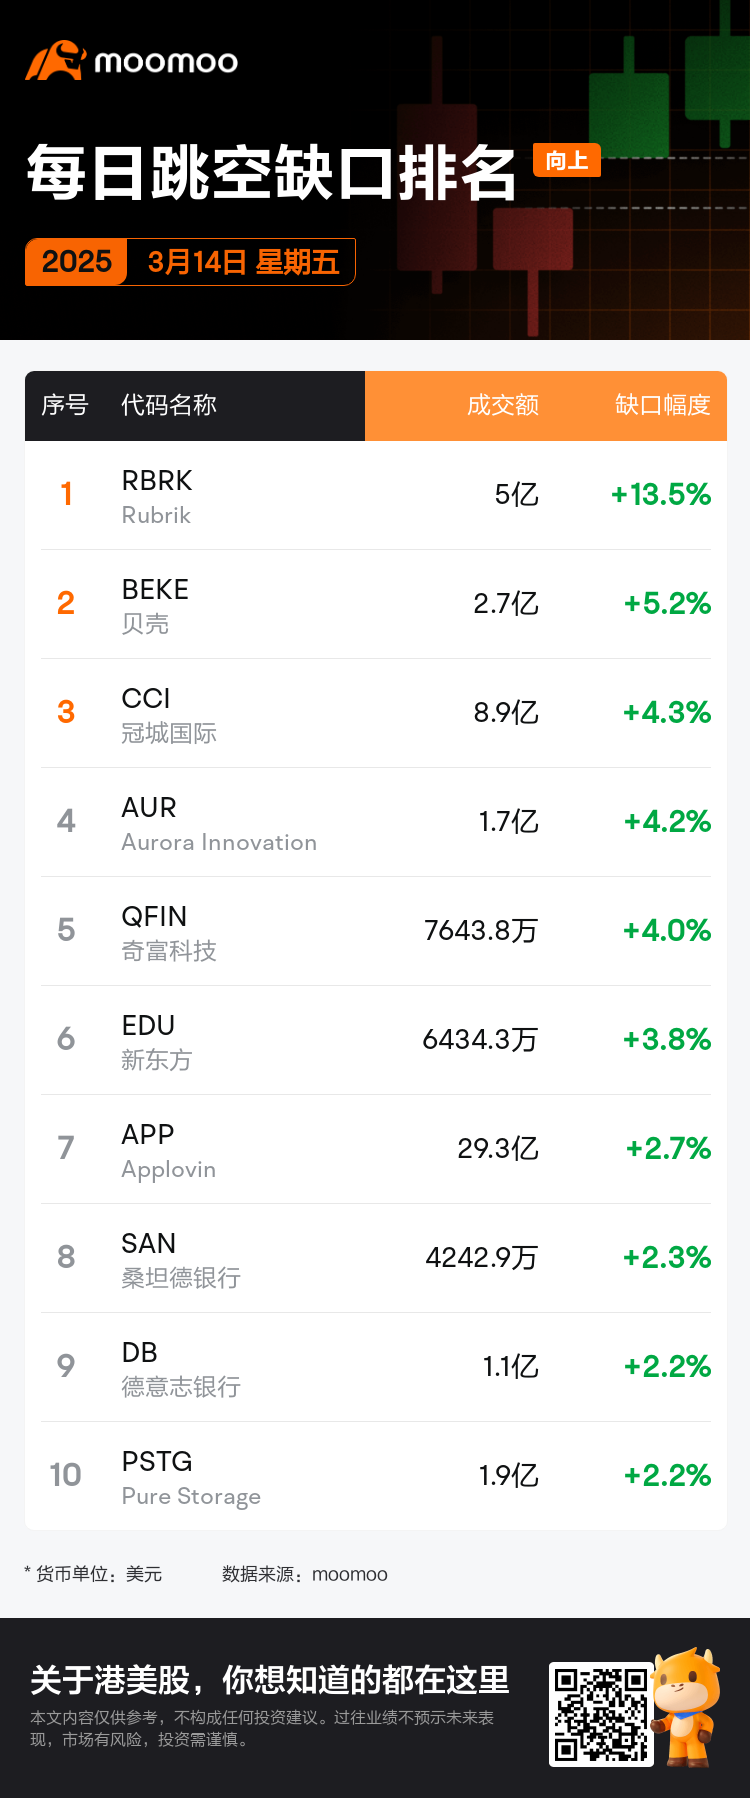Click the 3月14日 星期五 date label
Image resolution: width=750 pixels, height=1798 pixels.
[243, 262]
